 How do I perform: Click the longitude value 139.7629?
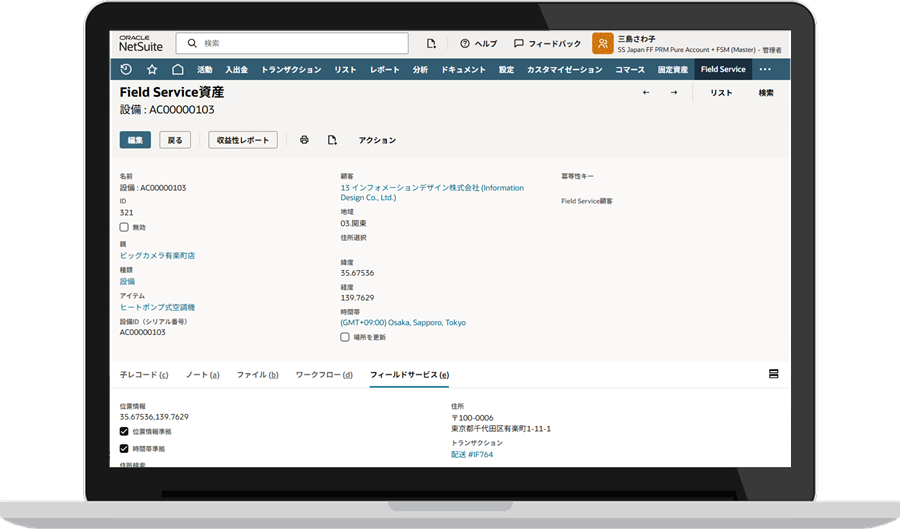(x=357, y=298)
